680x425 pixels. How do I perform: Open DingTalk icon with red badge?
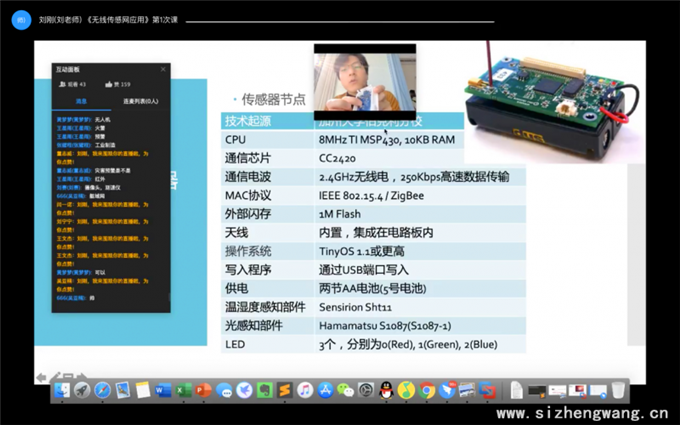(x=447, y=390)
